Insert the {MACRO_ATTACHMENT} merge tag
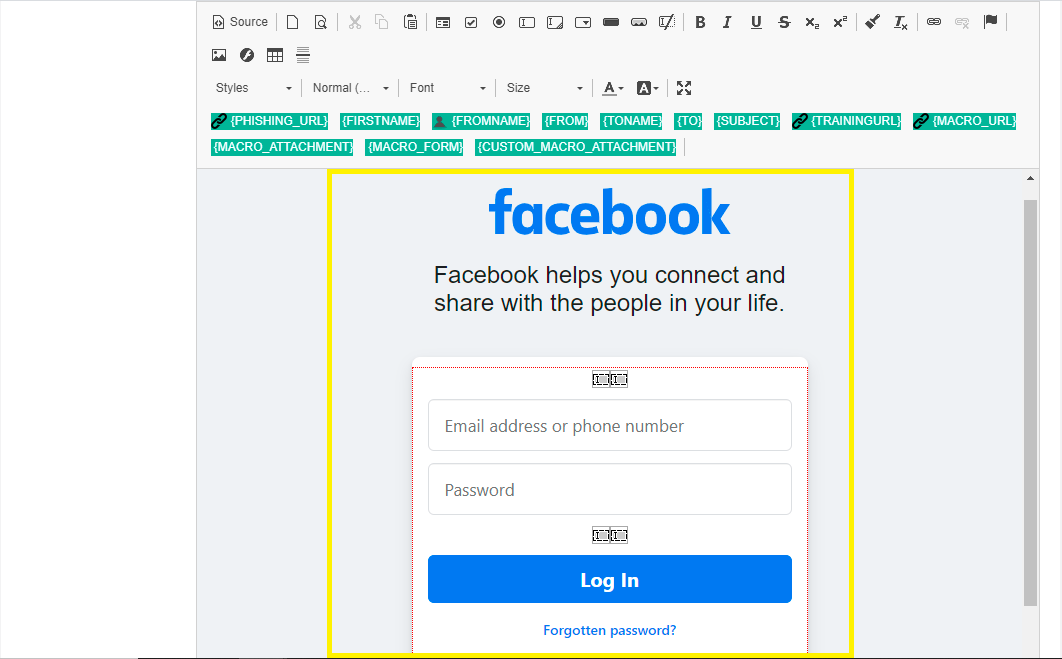This screenshot has height=659, width=1062. (282, 147)
